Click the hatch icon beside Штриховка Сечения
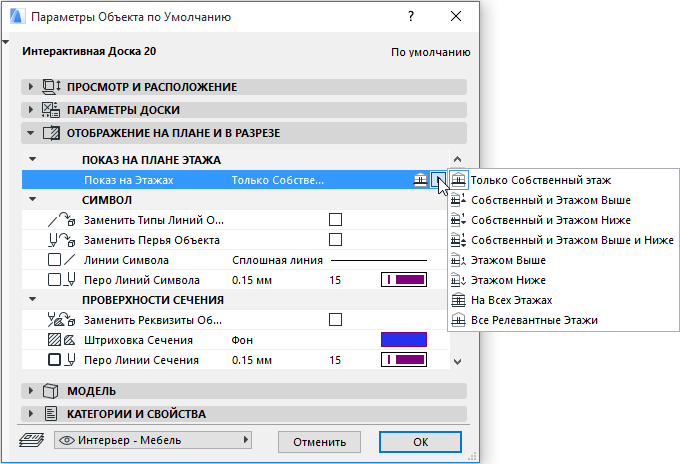This screenshot has width=680, height=464. click(x=61, y=340)
